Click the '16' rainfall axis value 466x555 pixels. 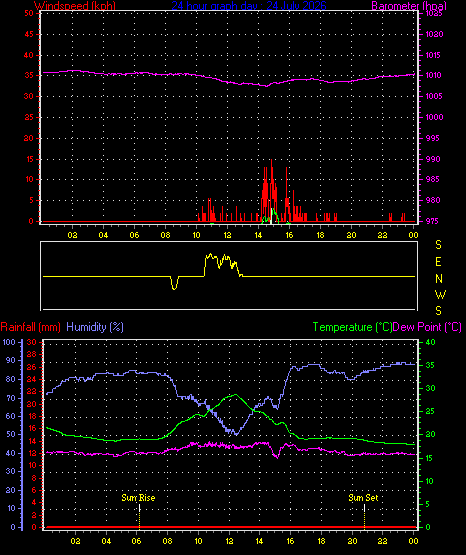(x=32, y=428)
